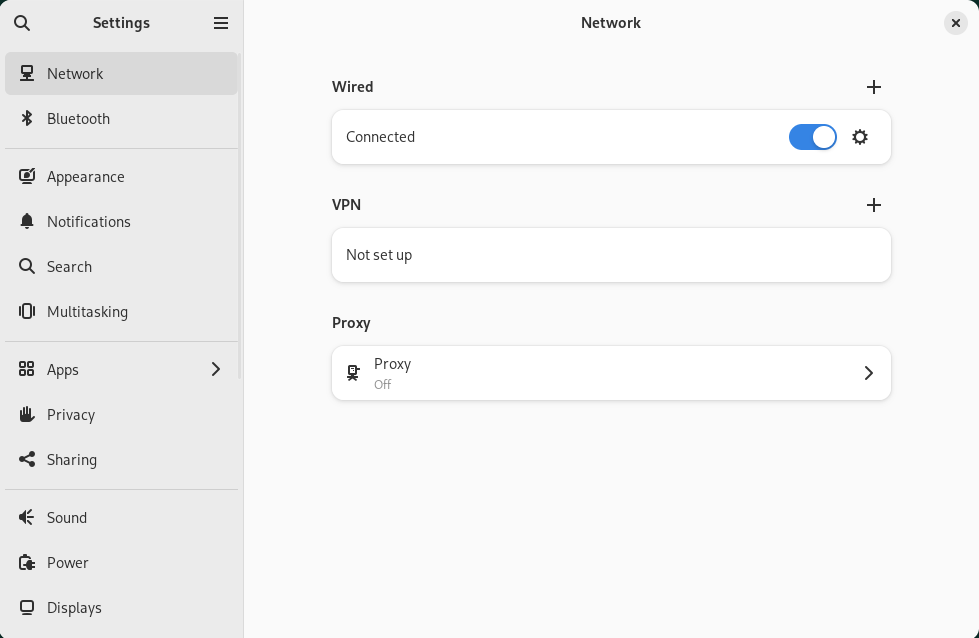Image resolution: width=979 pixels, height=638 pixels.
Task: Go to Multitasking settings panel
Action: click(87, 312)
